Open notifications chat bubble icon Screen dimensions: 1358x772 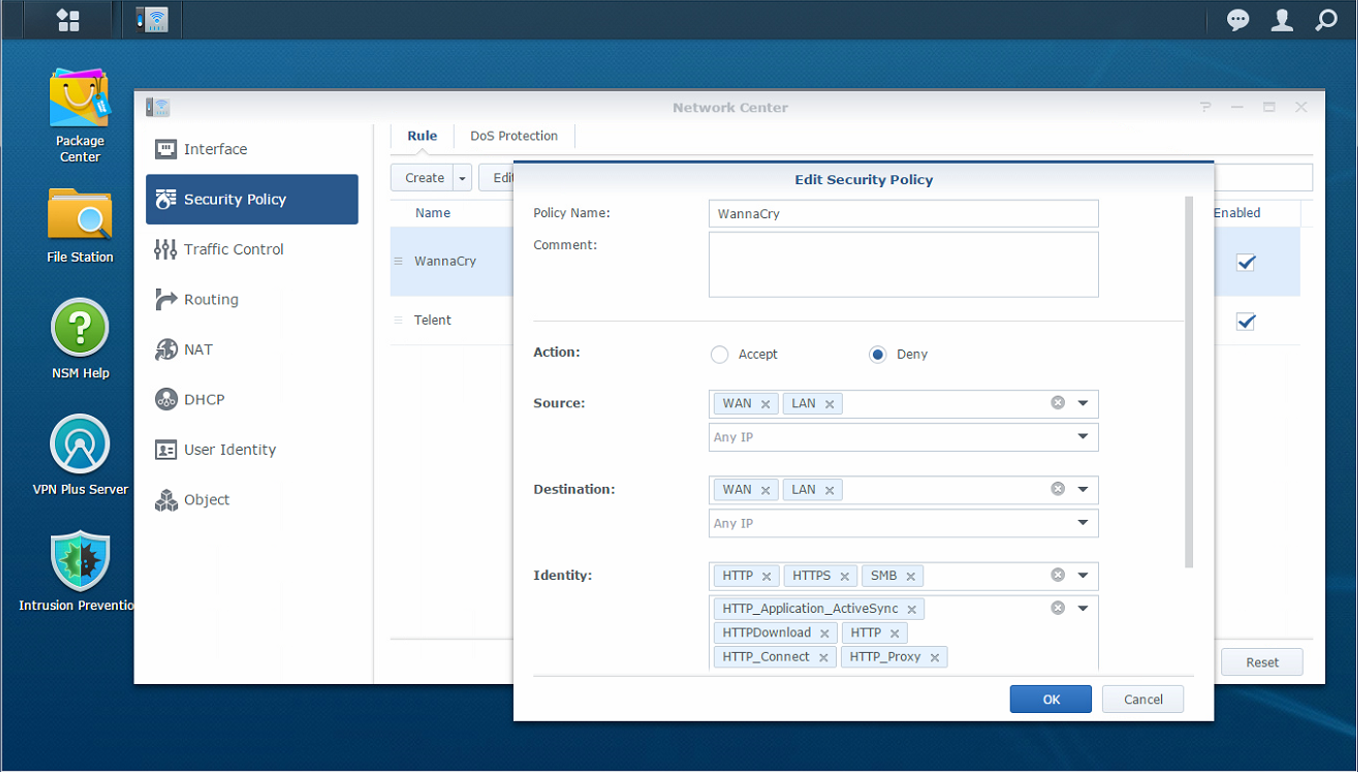pos(1238,20)
